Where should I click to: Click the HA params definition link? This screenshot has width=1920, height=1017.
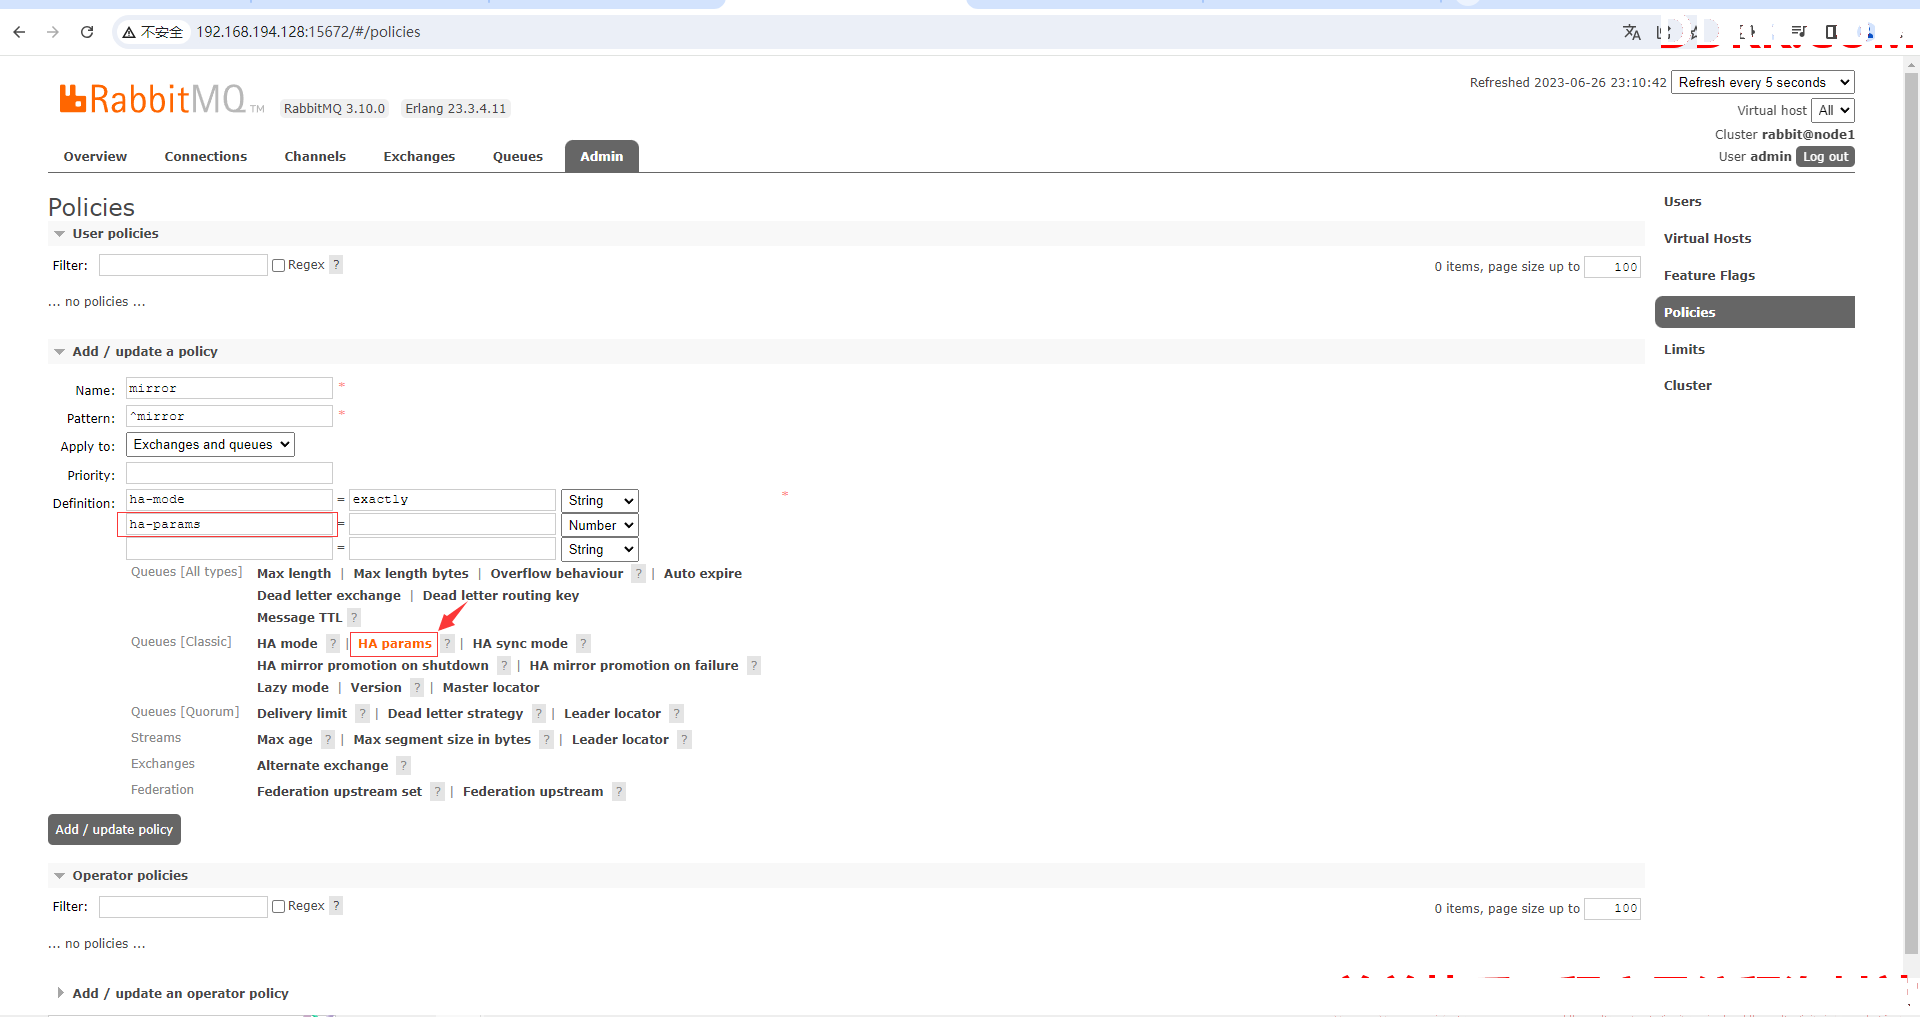[394, 644]
